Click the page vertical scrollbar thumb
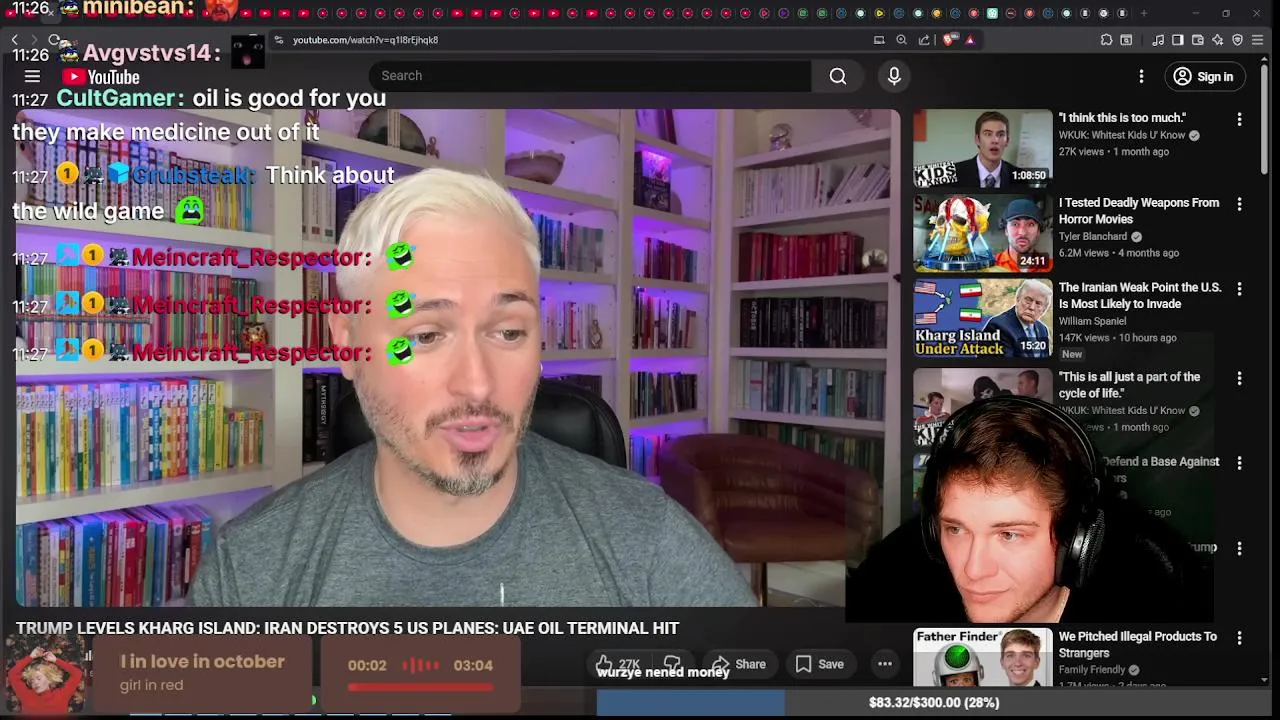 [x=1266, y=118]
